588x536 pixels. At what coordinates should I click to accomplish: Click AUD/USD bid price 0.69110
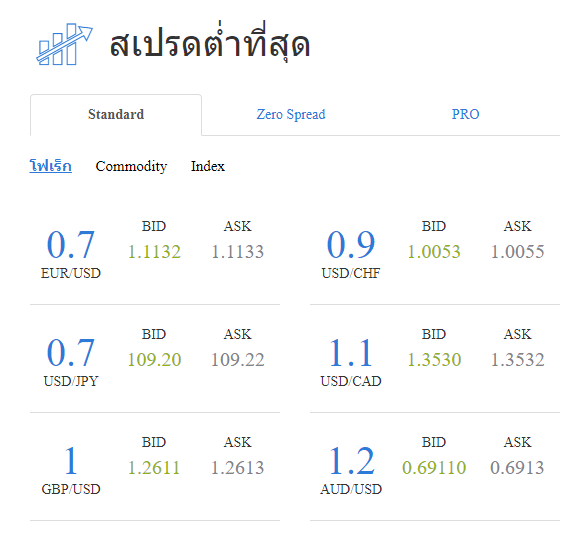click(434, 468)
